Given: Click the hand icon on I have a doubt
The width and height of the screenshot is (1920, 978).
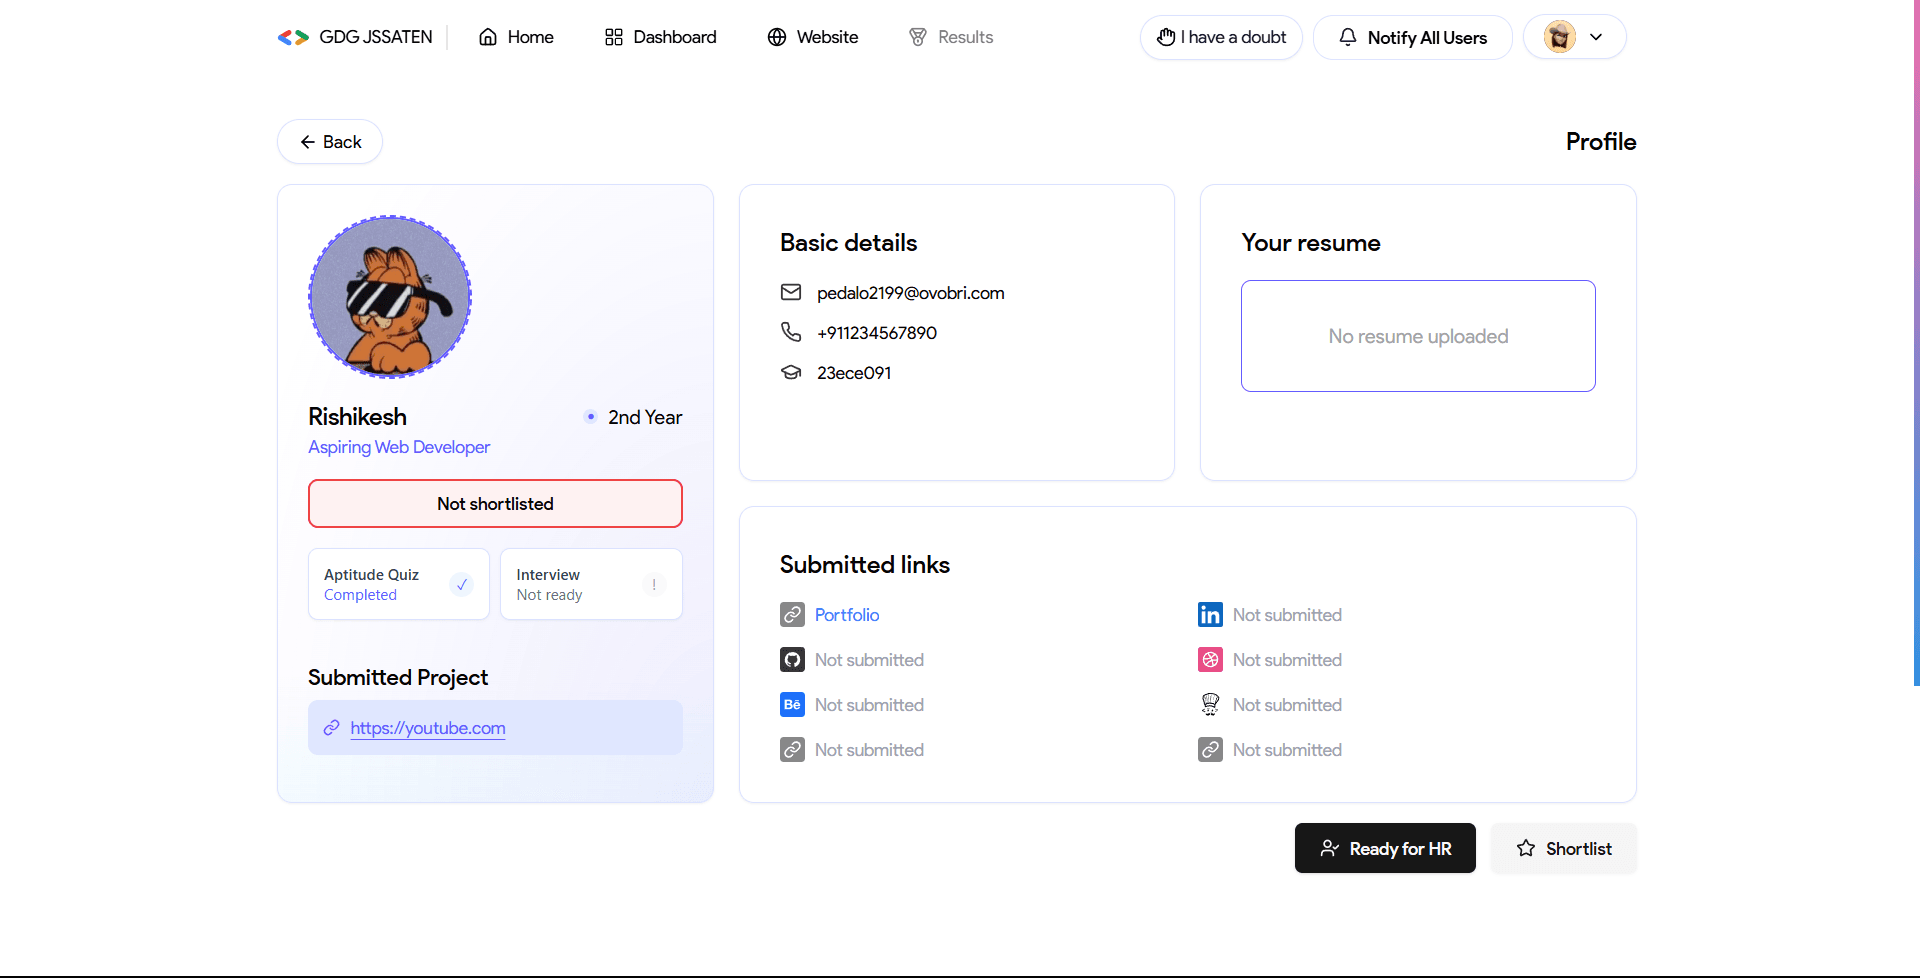Looking at the screenshot, I should click(x=1167, y=37).
